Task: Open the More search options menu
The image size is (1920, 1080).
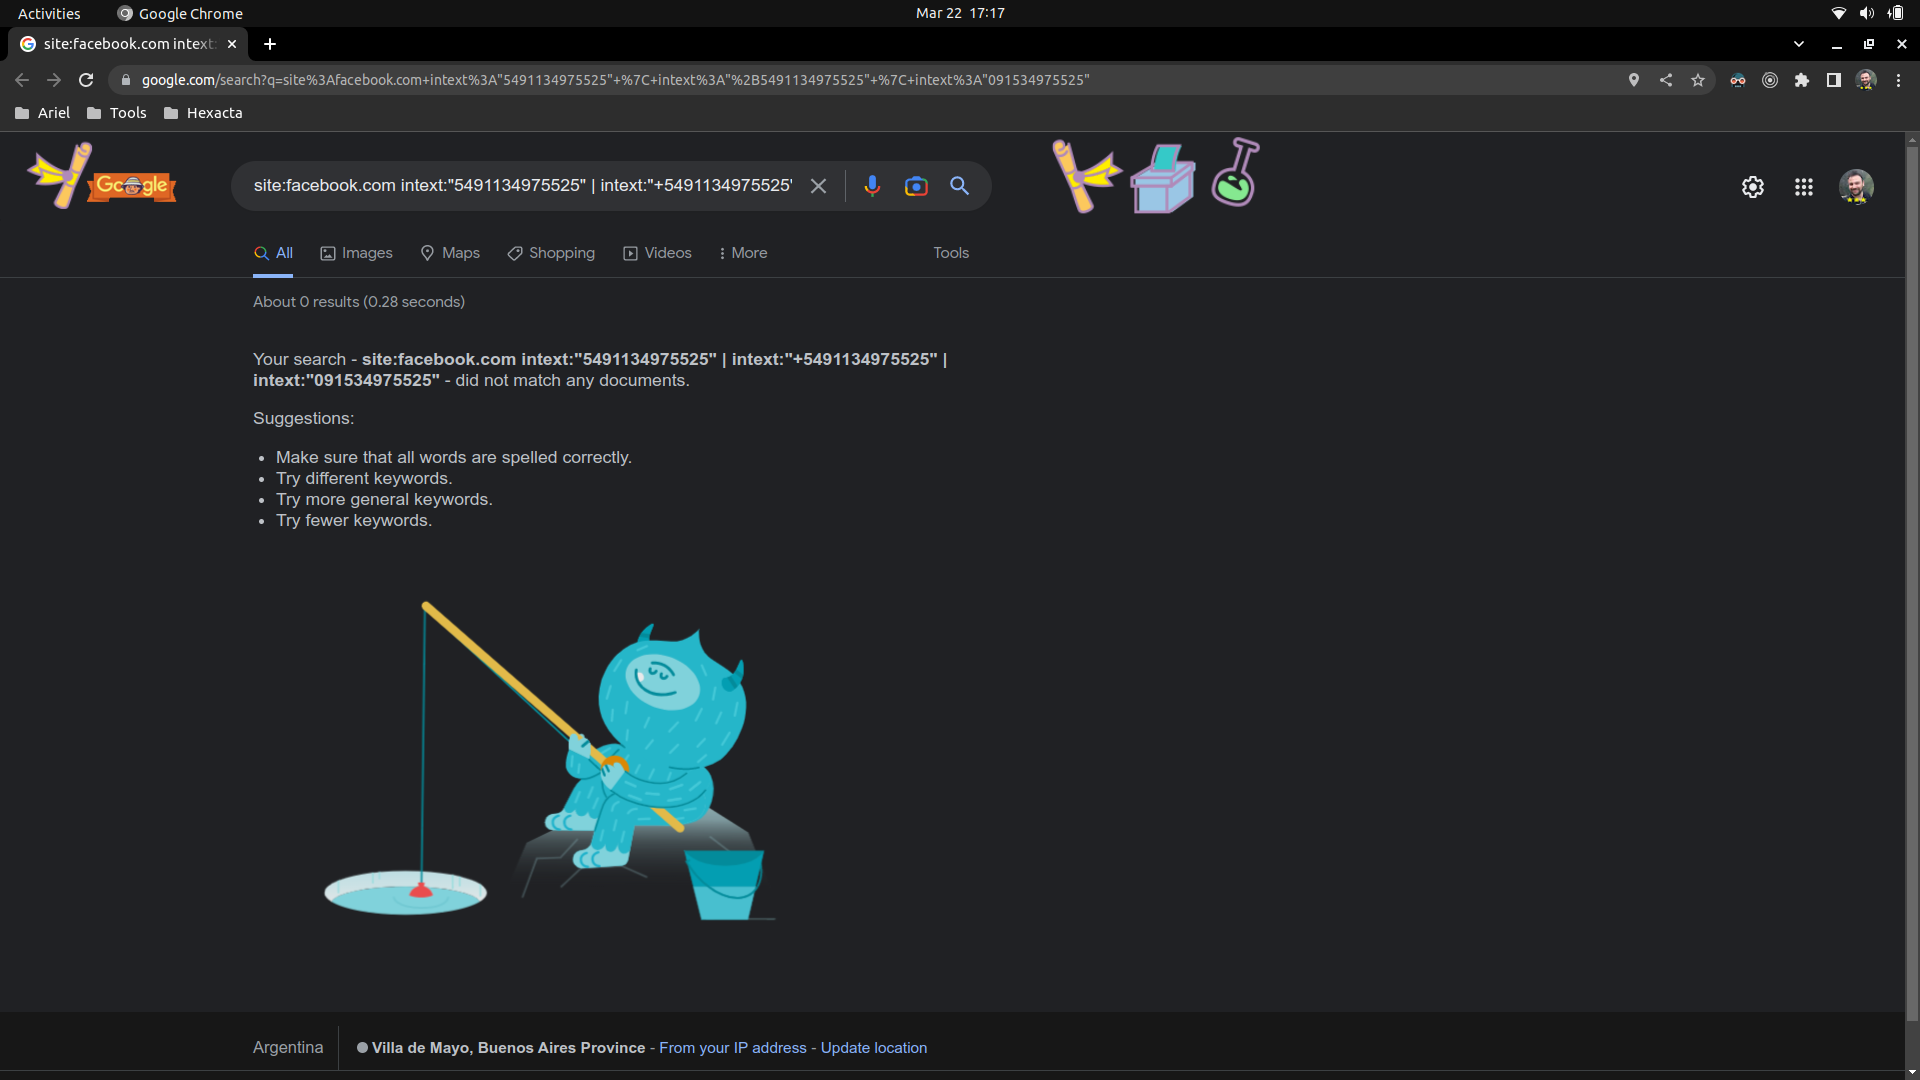Action: pos(741,253)
